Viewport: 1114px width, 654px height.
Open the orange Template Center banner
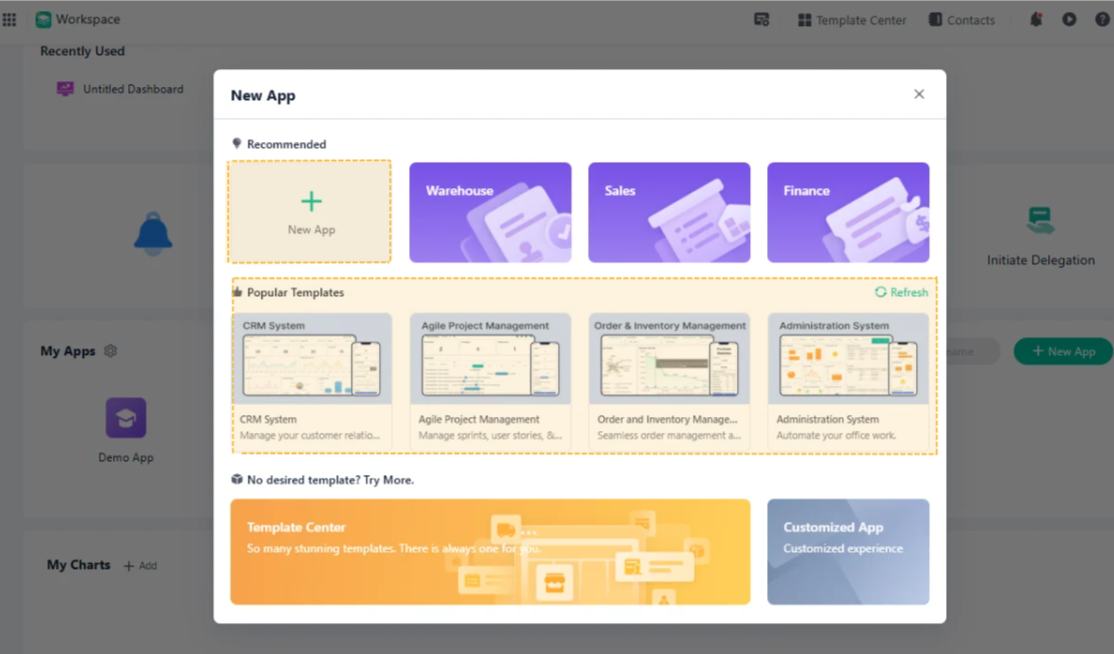pos(490,552)
